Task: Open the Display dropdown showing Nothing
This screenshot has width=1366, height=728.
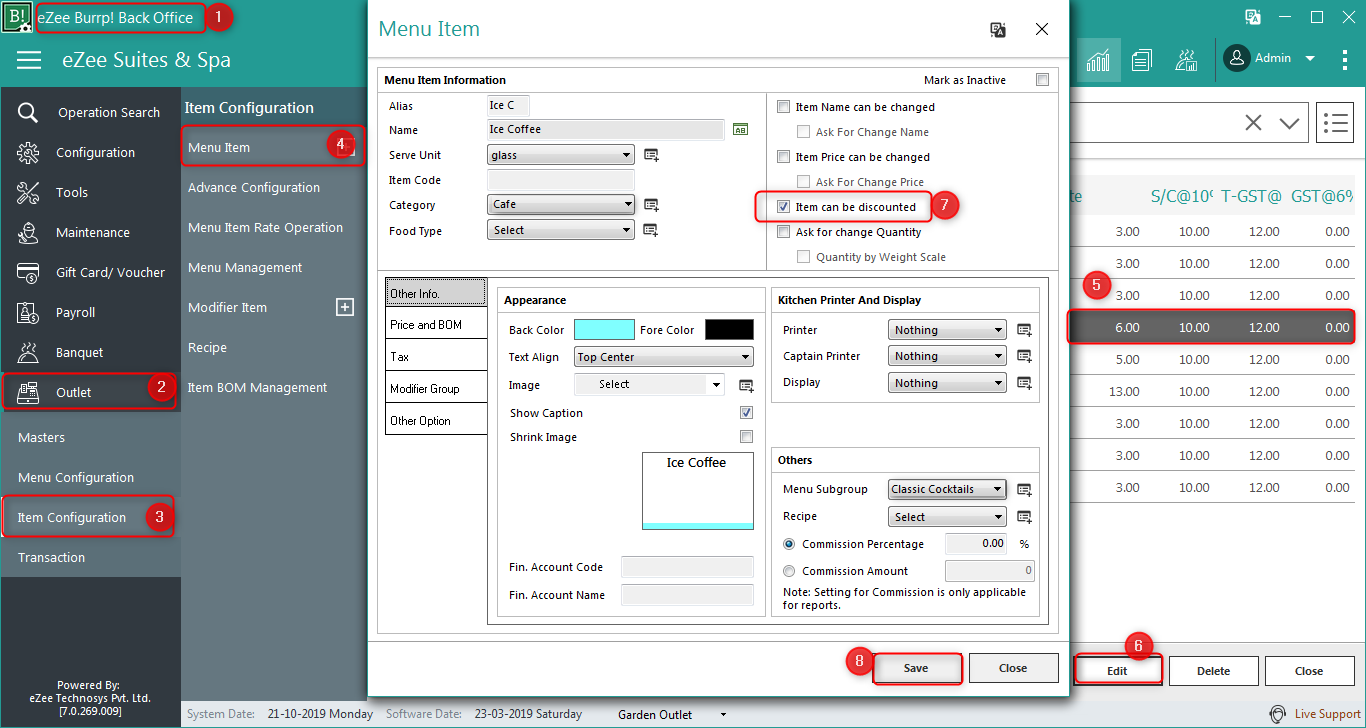Action: [947, 383]
